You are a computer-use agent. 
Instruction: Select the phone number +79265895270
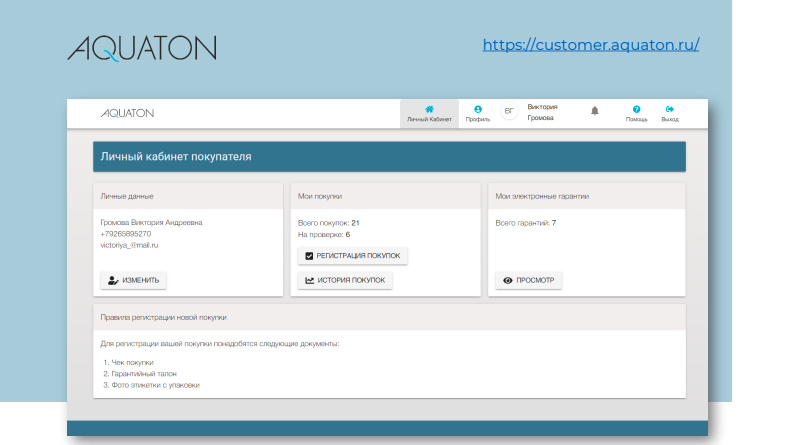coord(126,234)
